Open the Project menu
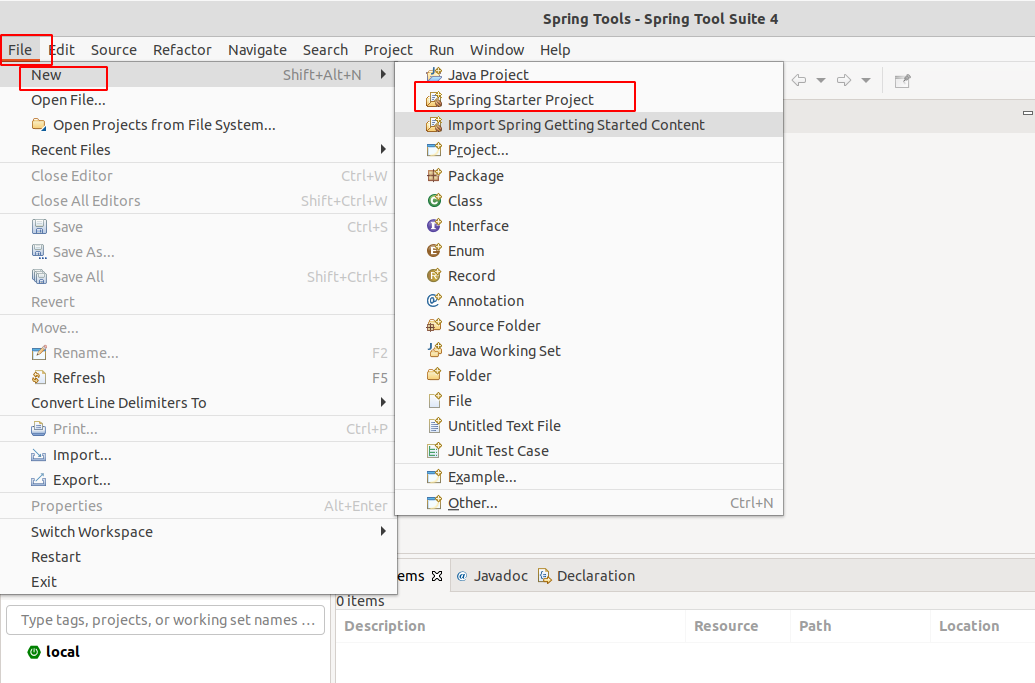 (x=388, y=50)
